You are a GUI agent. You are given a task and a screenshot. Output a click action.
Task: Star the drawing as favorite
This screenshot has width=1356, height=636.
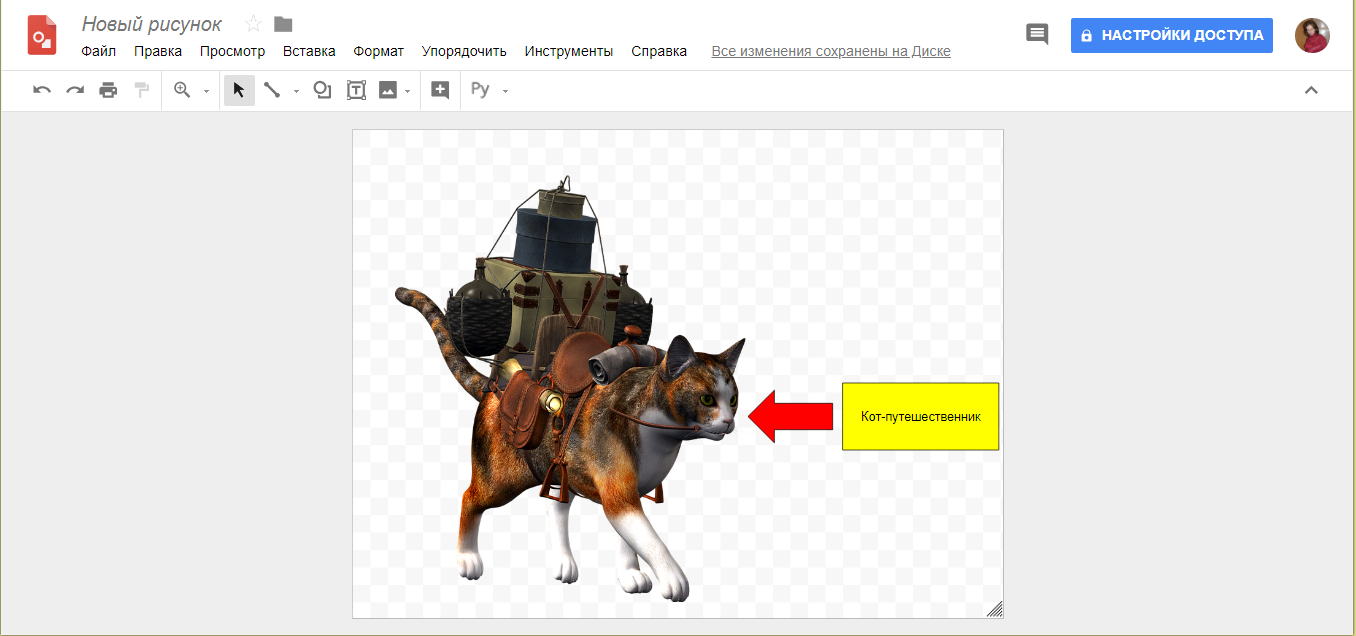(252, 23)
